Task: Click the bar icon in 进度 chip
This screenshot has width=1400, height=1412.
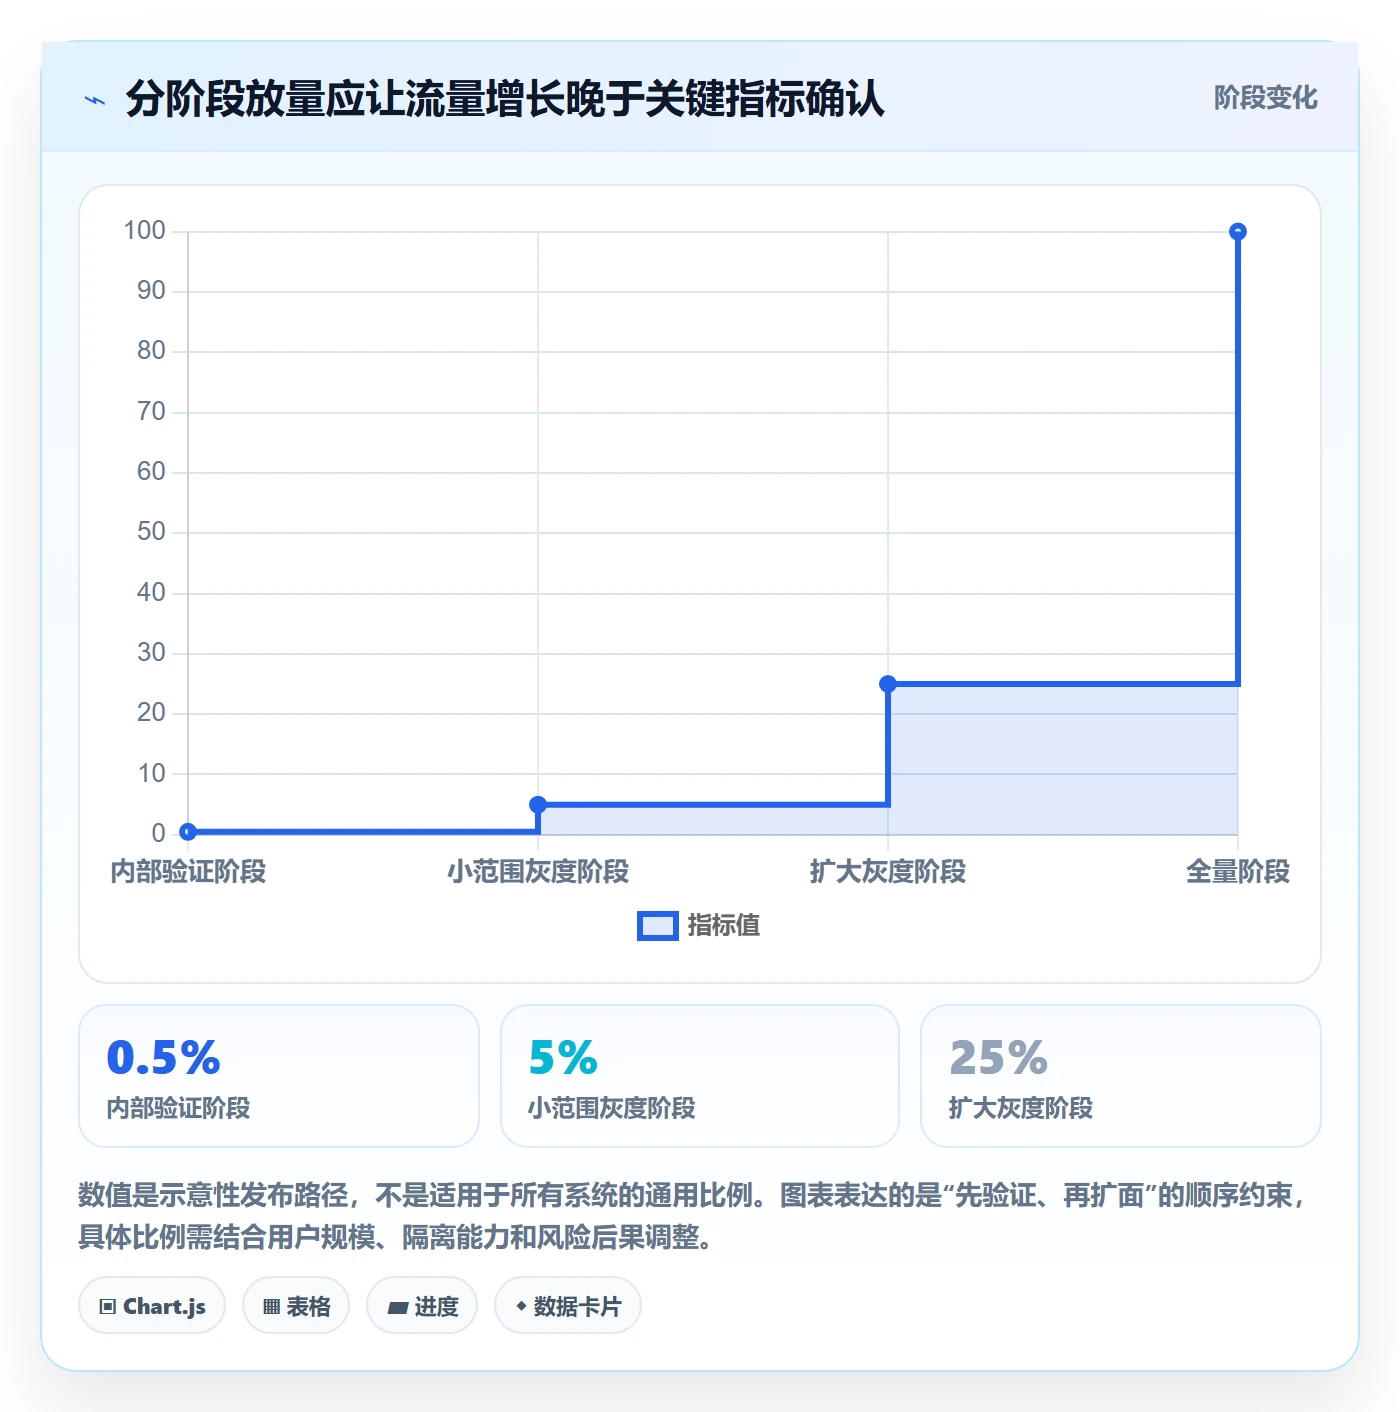Action: coord(397,1307)
